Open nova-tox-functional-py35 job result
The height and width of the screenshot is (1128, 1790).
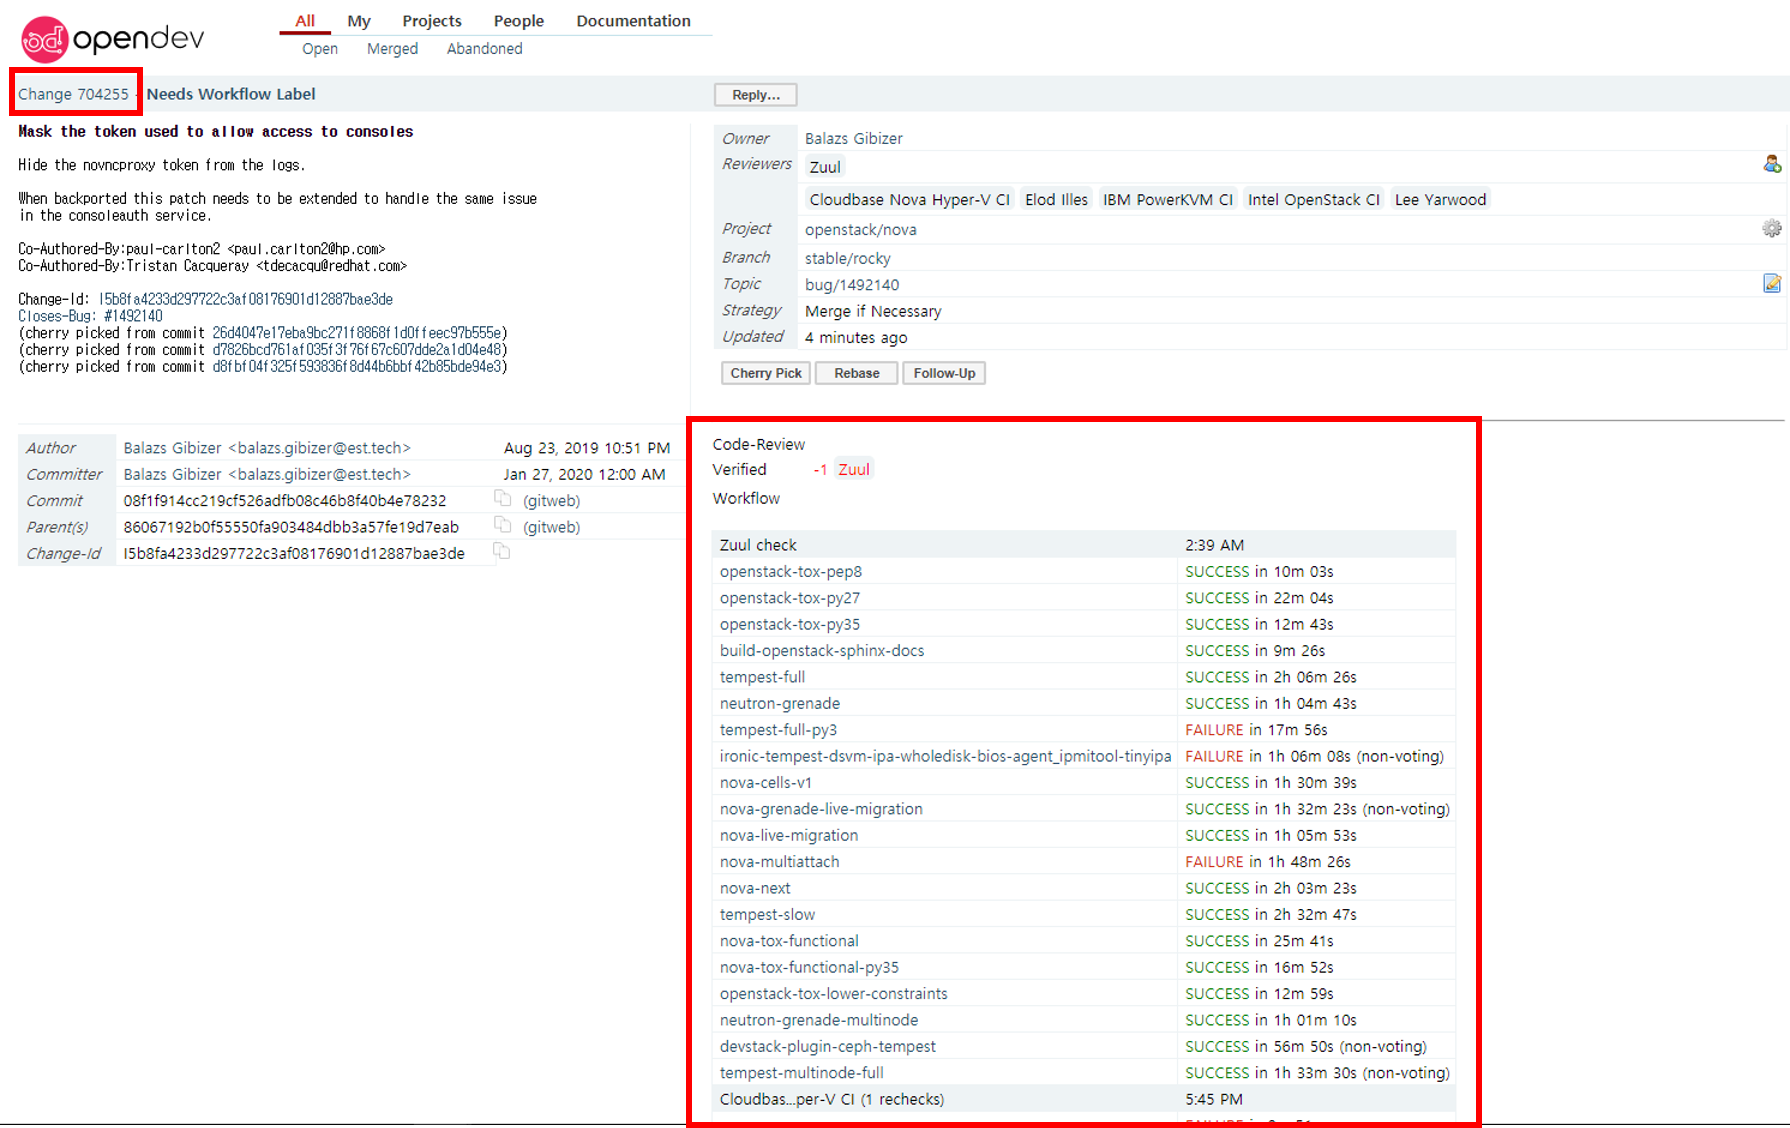click(x=809, y=968)
